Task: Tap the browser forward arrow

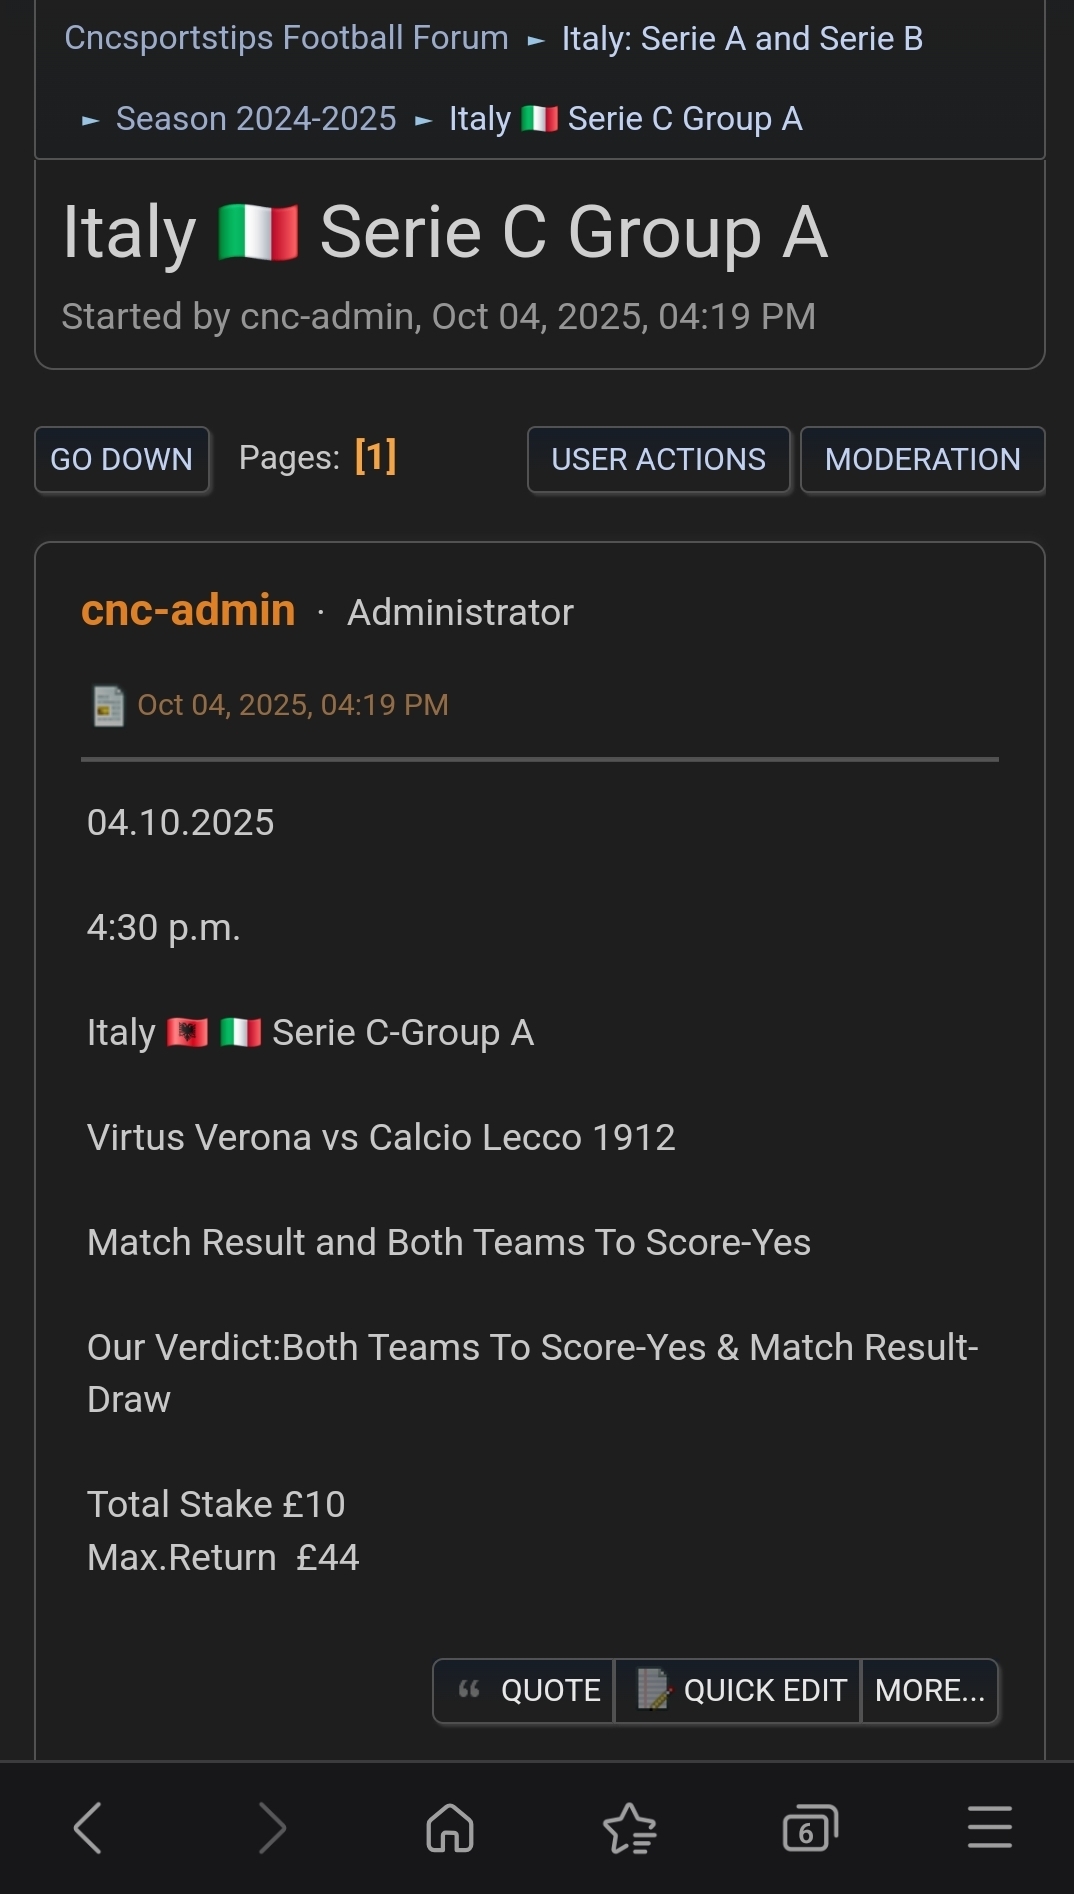Action: [271, 1828]
